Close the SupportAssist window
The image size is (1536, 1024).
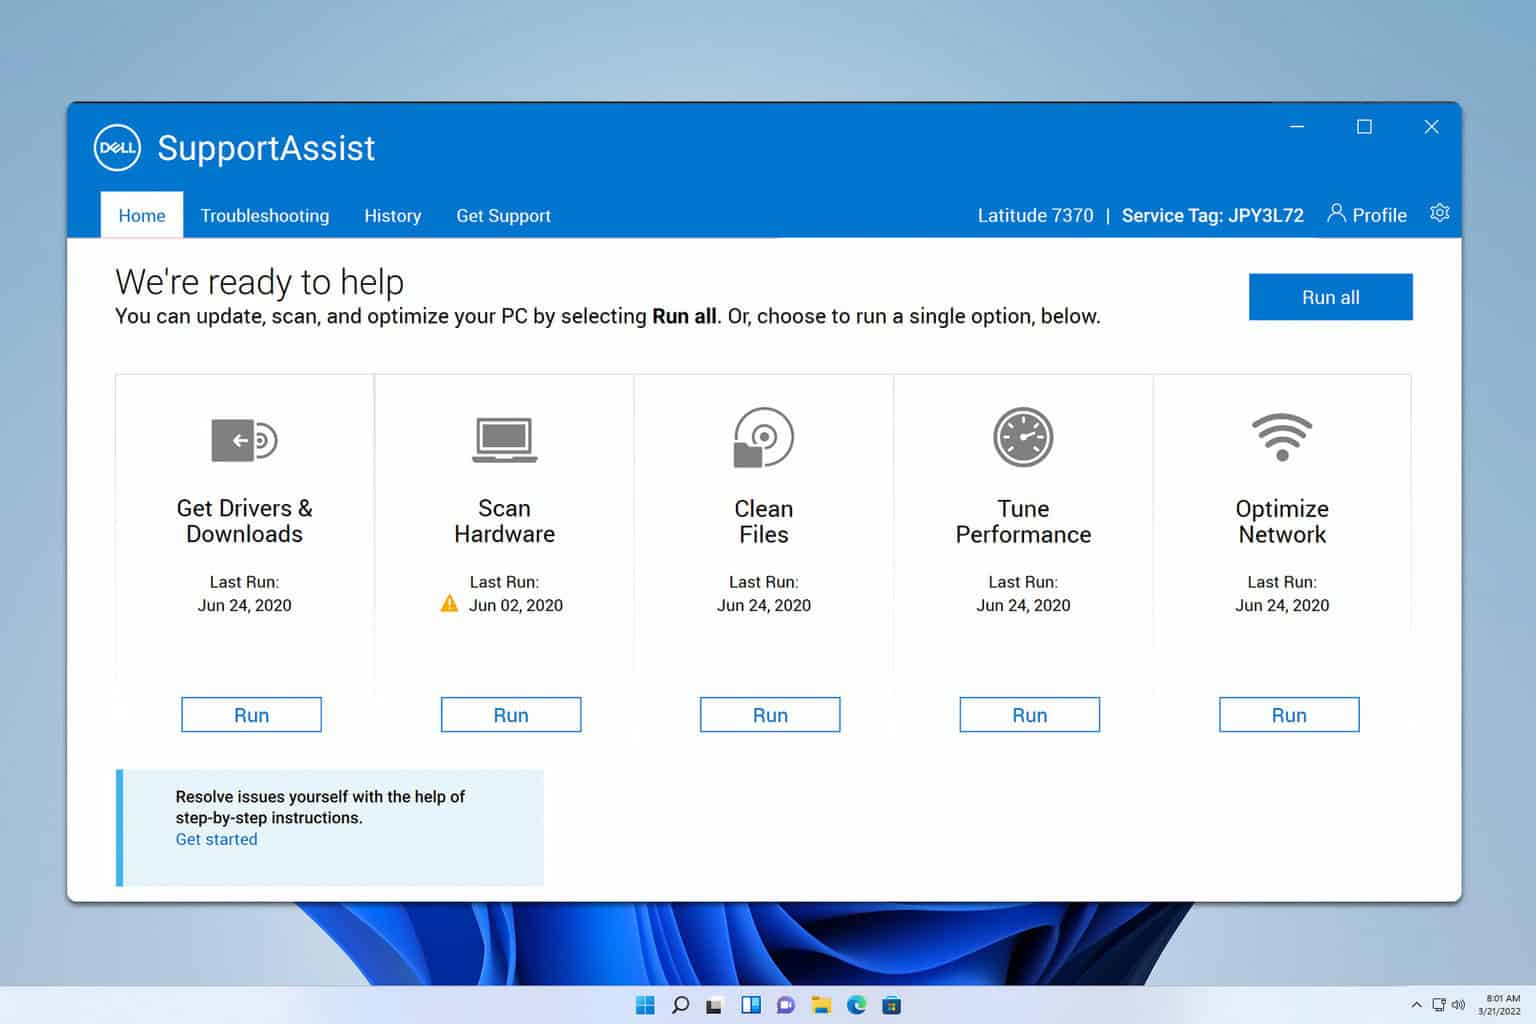[1431, 127]
